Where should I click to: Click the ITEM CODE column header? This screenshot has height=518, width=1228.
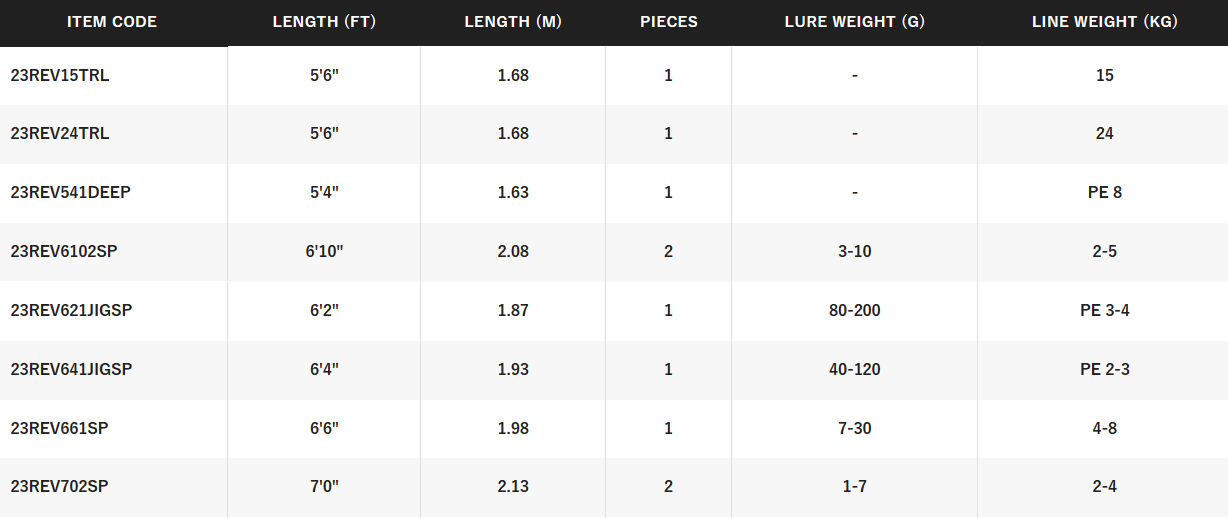click(x=112, y=22)
